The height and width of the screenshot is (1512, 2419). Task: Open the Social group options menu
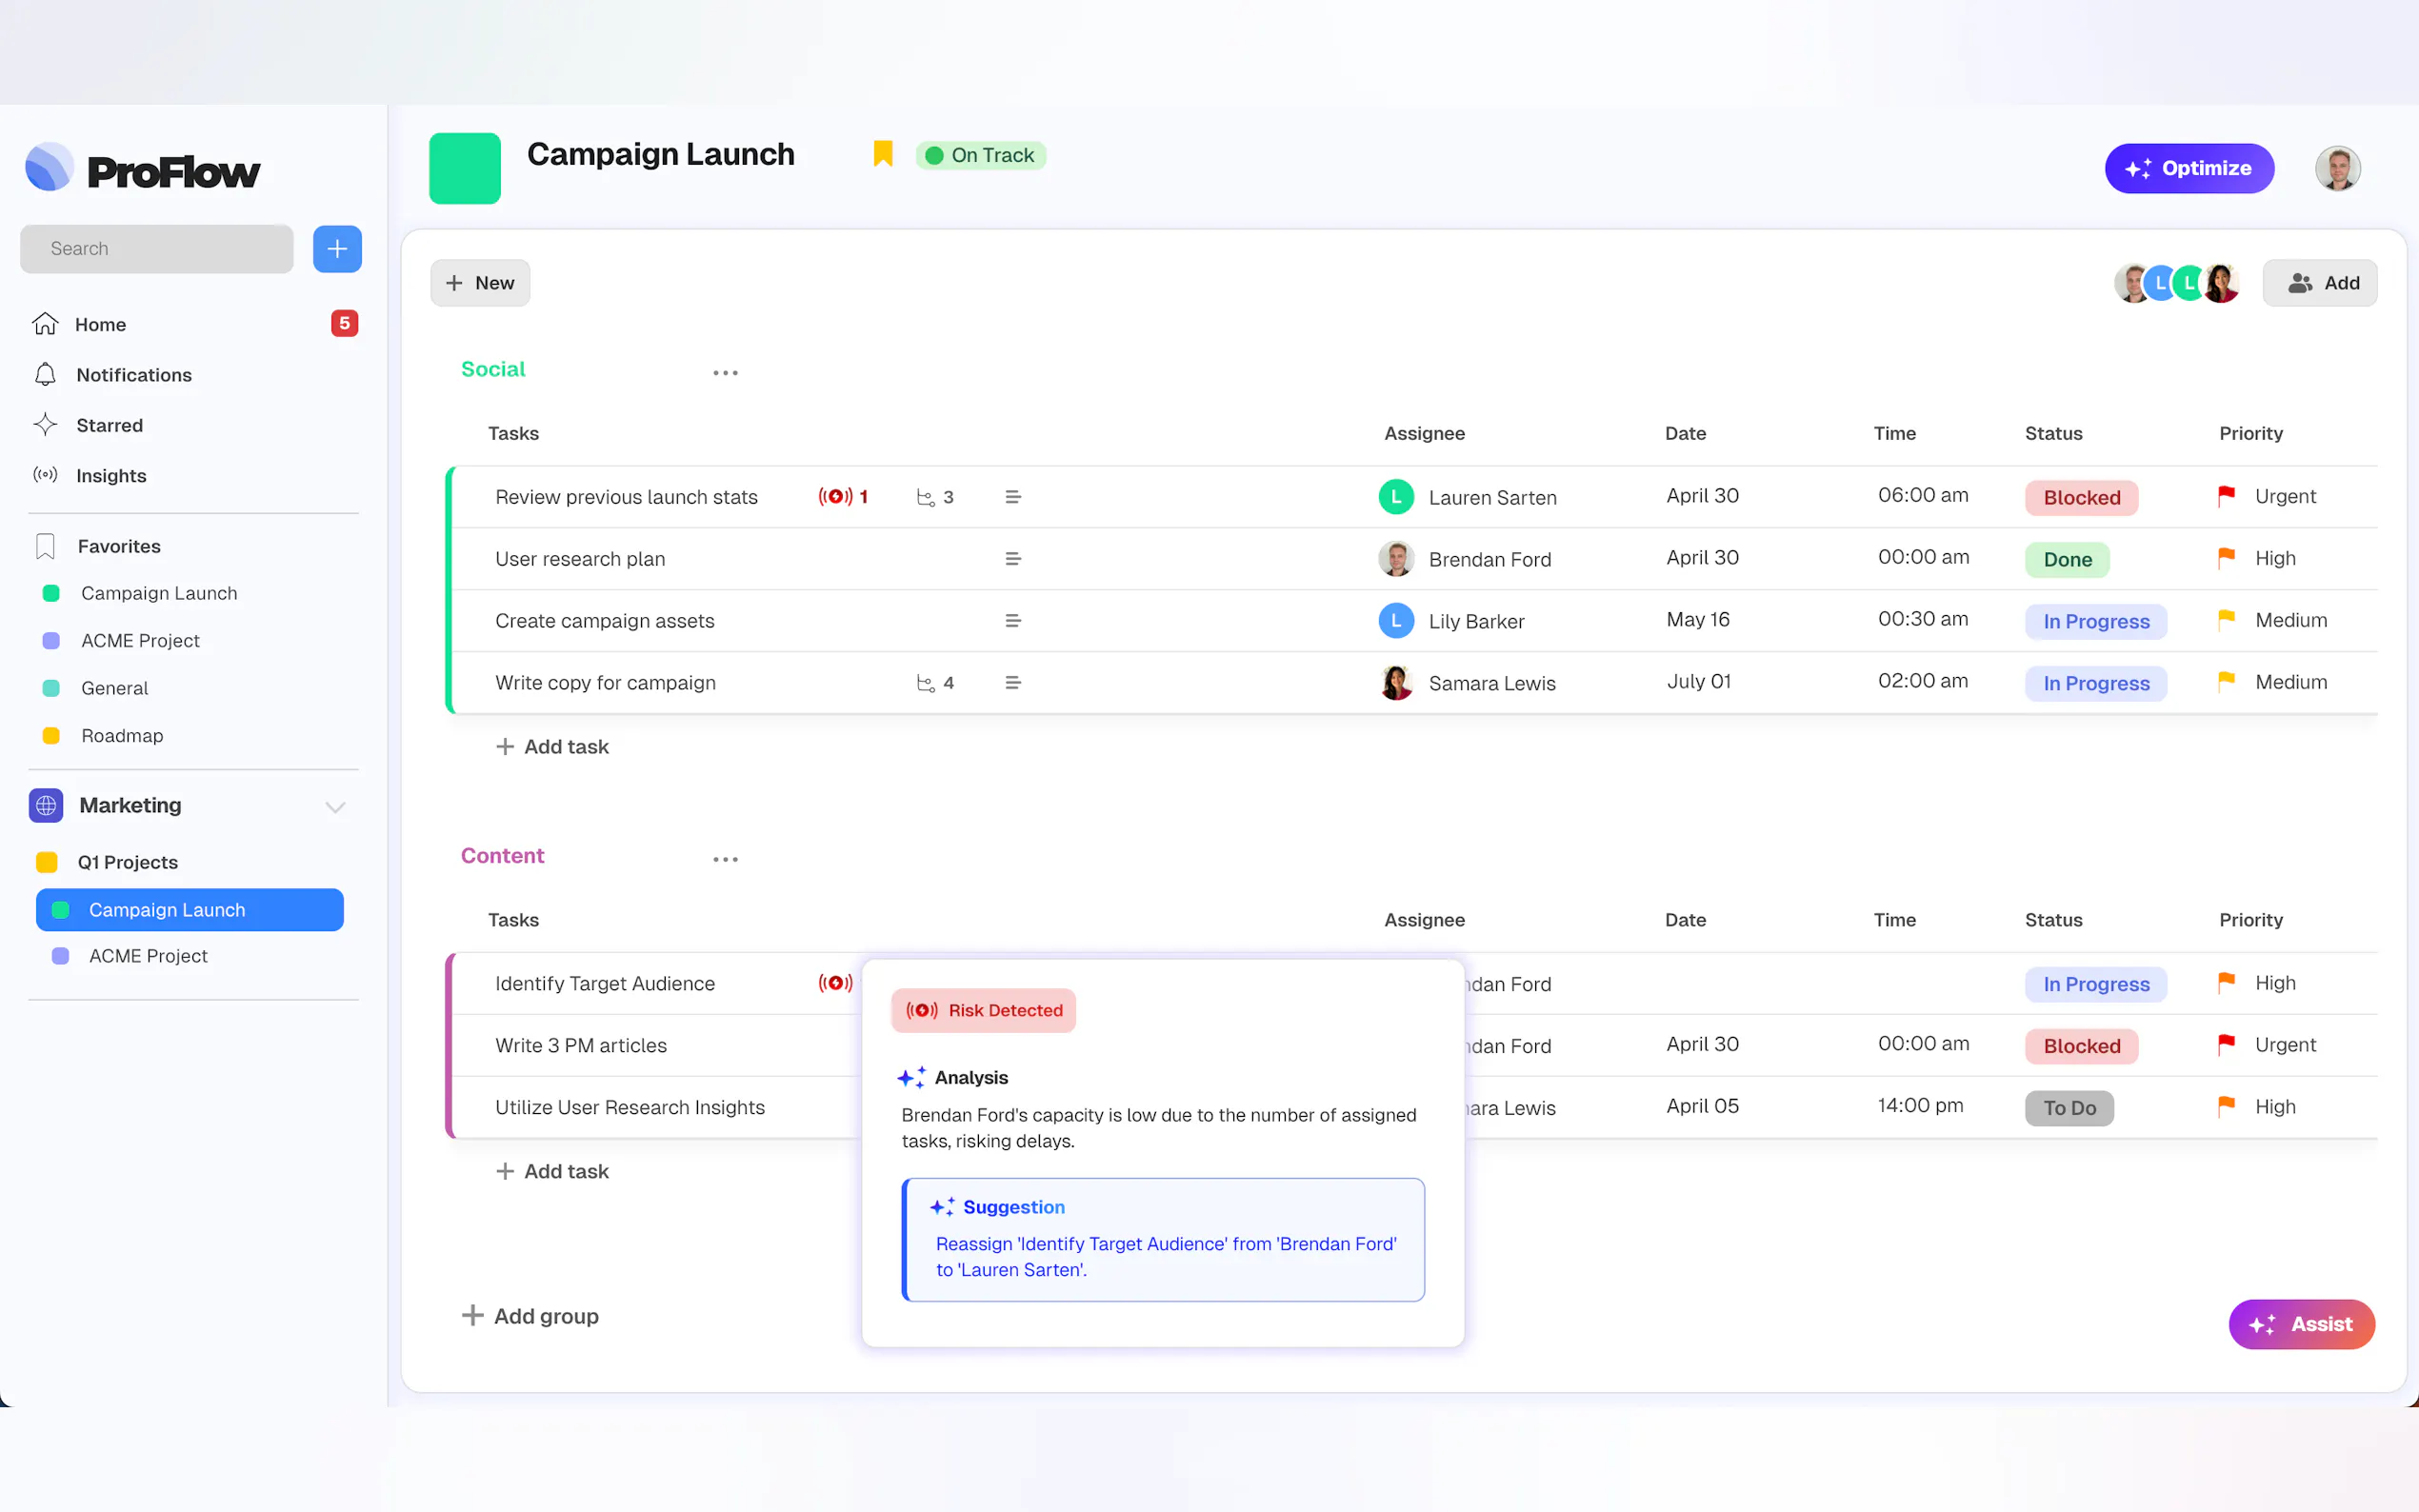pos(725,373)
